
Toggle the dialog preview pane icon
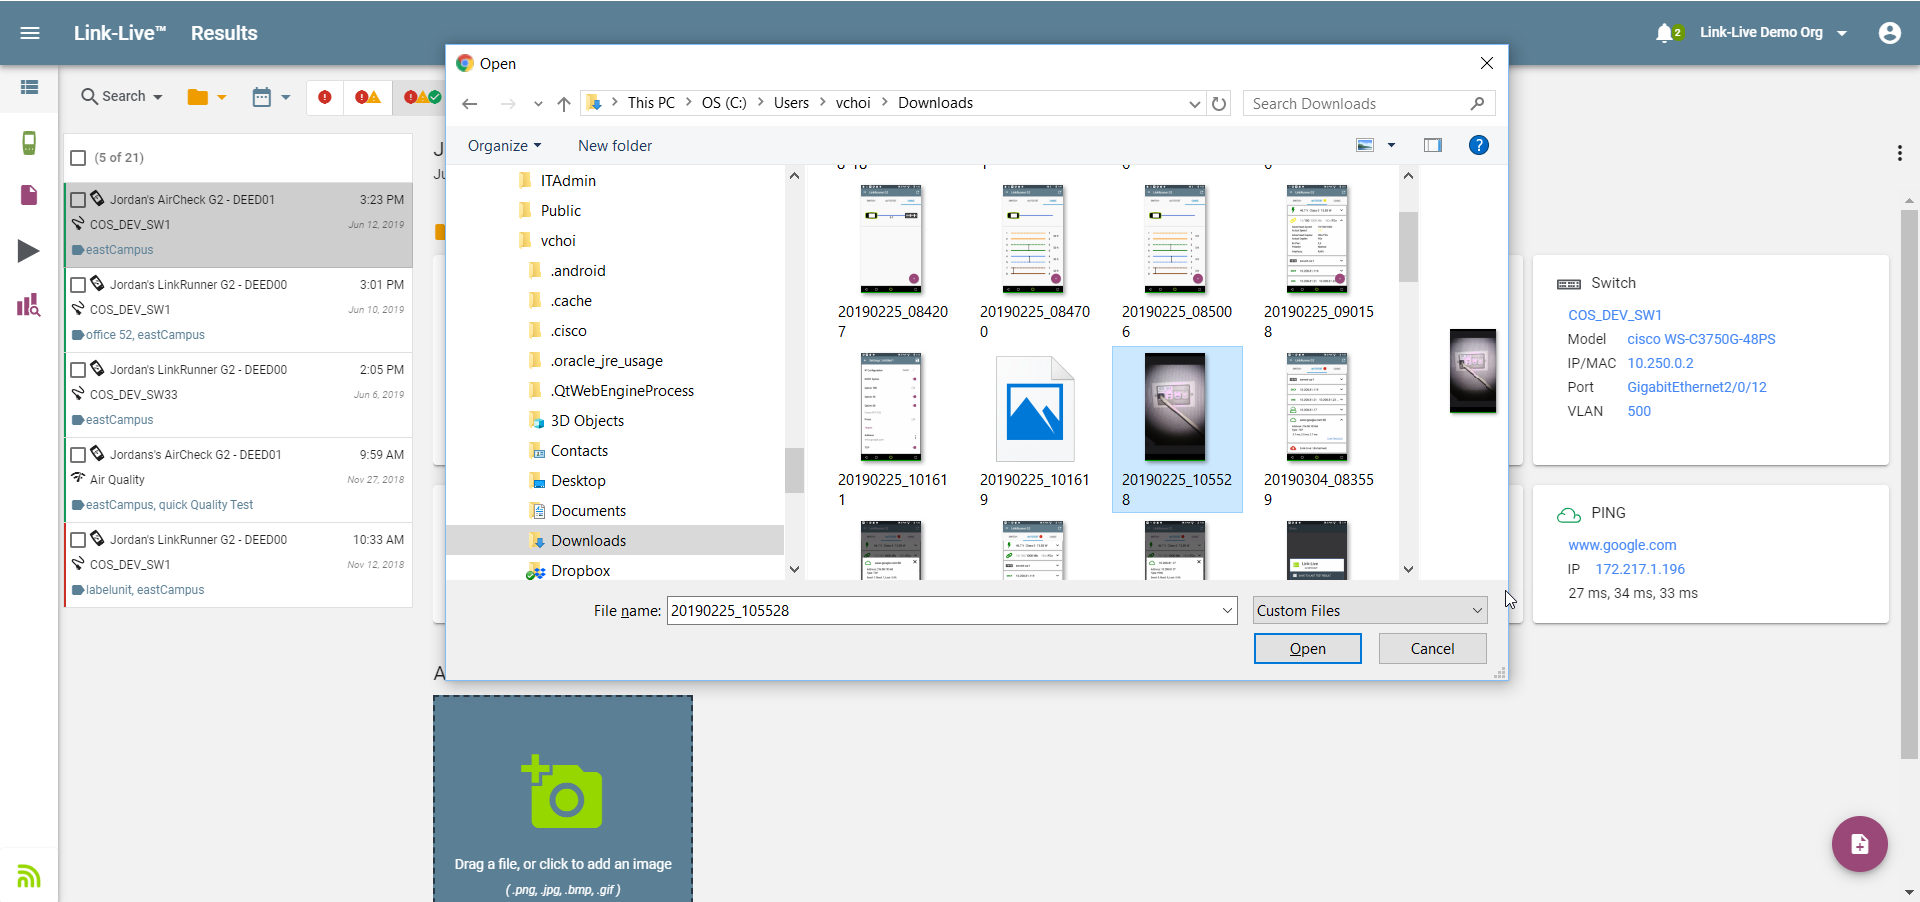(1432, 146)
